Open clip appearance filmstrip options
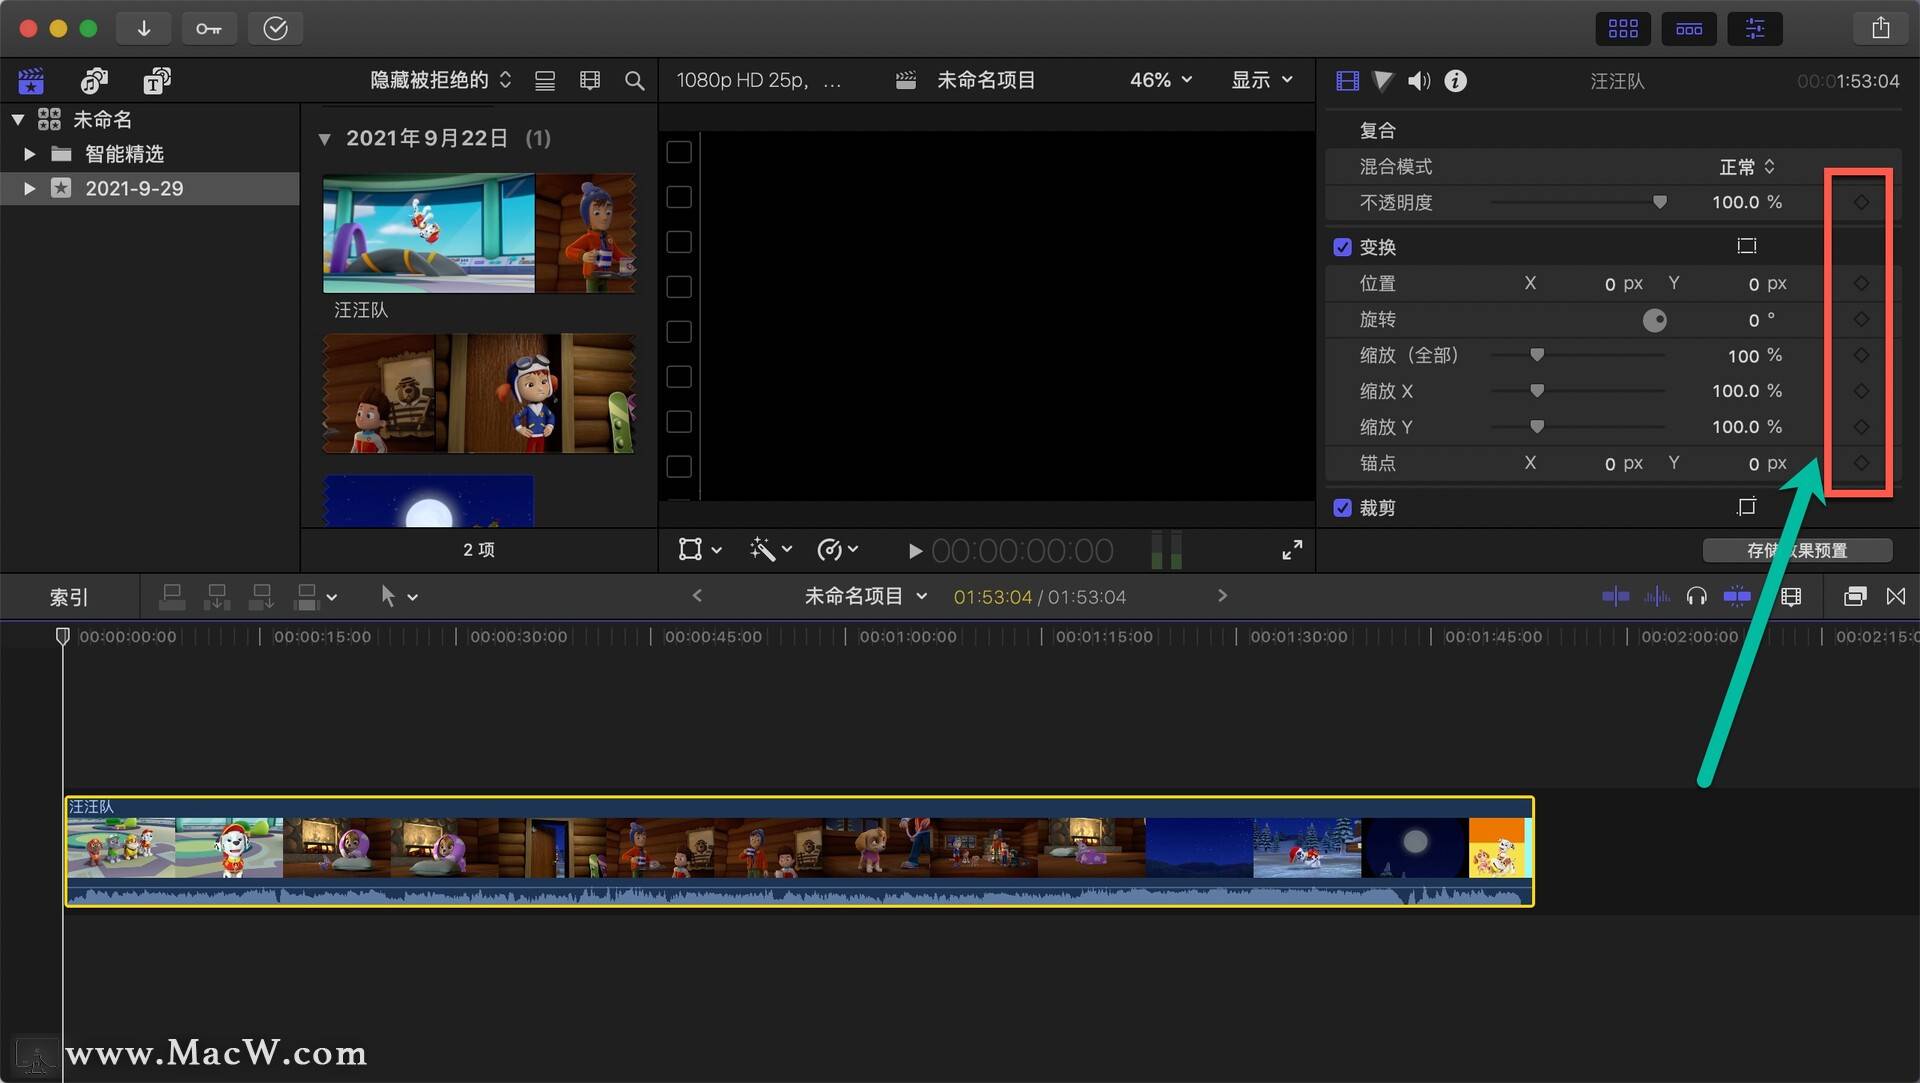Image resolution: width=1920 pixels, height=1083 pixels. (x=590, y=81)
